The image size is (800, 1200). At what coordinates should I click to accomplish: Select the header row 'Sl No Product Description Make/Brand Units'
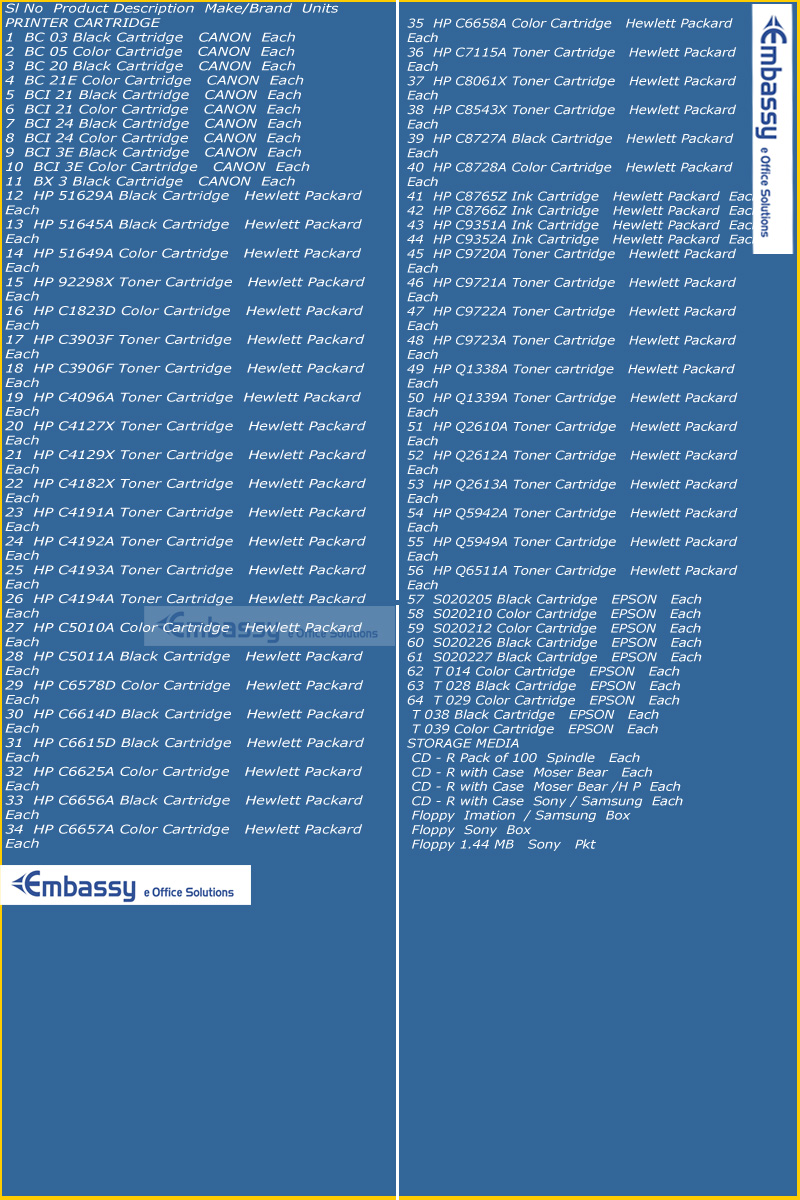[x=171, y=8]
